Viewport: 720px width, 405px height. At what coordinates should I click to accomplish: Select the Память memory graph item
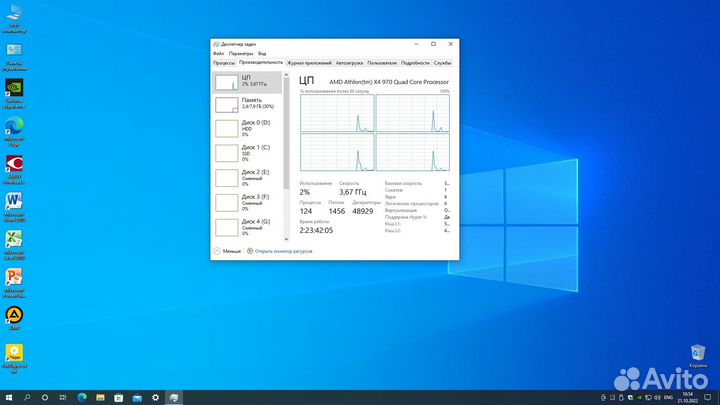pyautogui.click(x=247, y=104)
